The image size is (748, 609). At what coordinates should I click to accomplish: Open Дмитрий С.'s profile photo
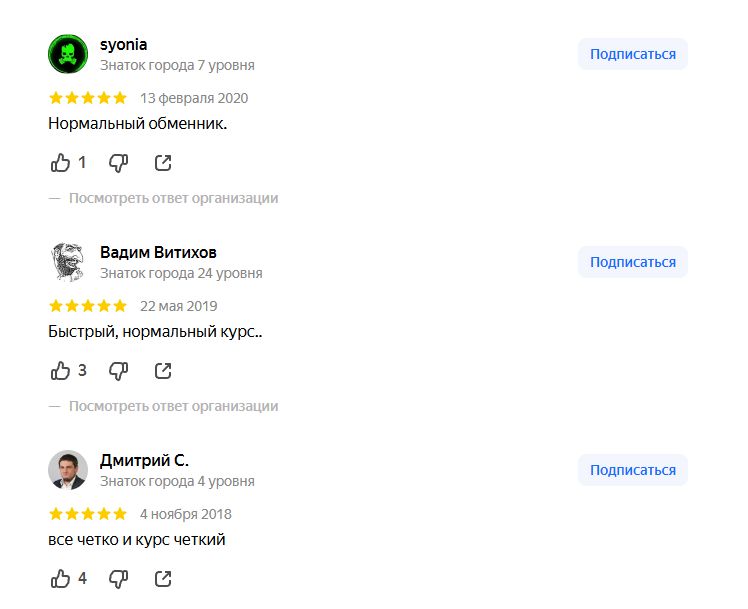pos(68,470)
